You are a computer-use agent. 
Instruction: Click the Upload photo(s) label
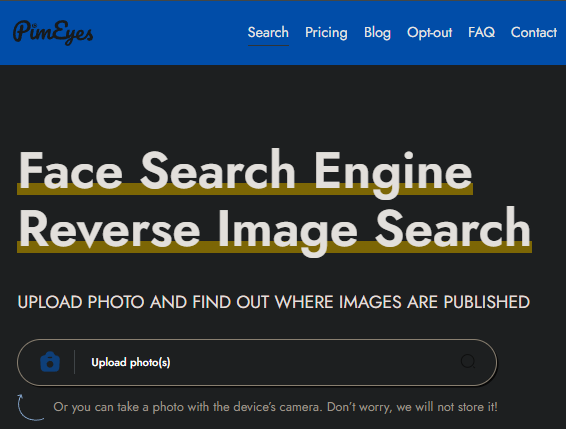pyautogui.click(x=131, y=362)
